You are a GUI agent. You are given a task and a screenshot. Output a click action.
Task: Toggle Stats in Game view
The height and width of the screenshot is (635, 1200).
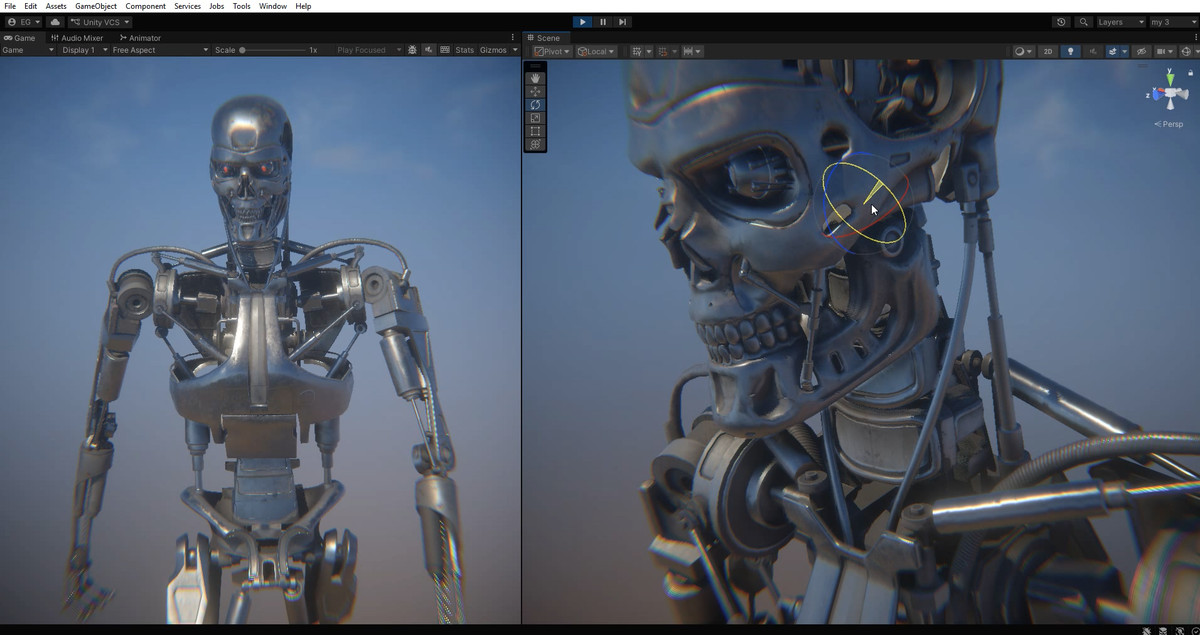465,50
